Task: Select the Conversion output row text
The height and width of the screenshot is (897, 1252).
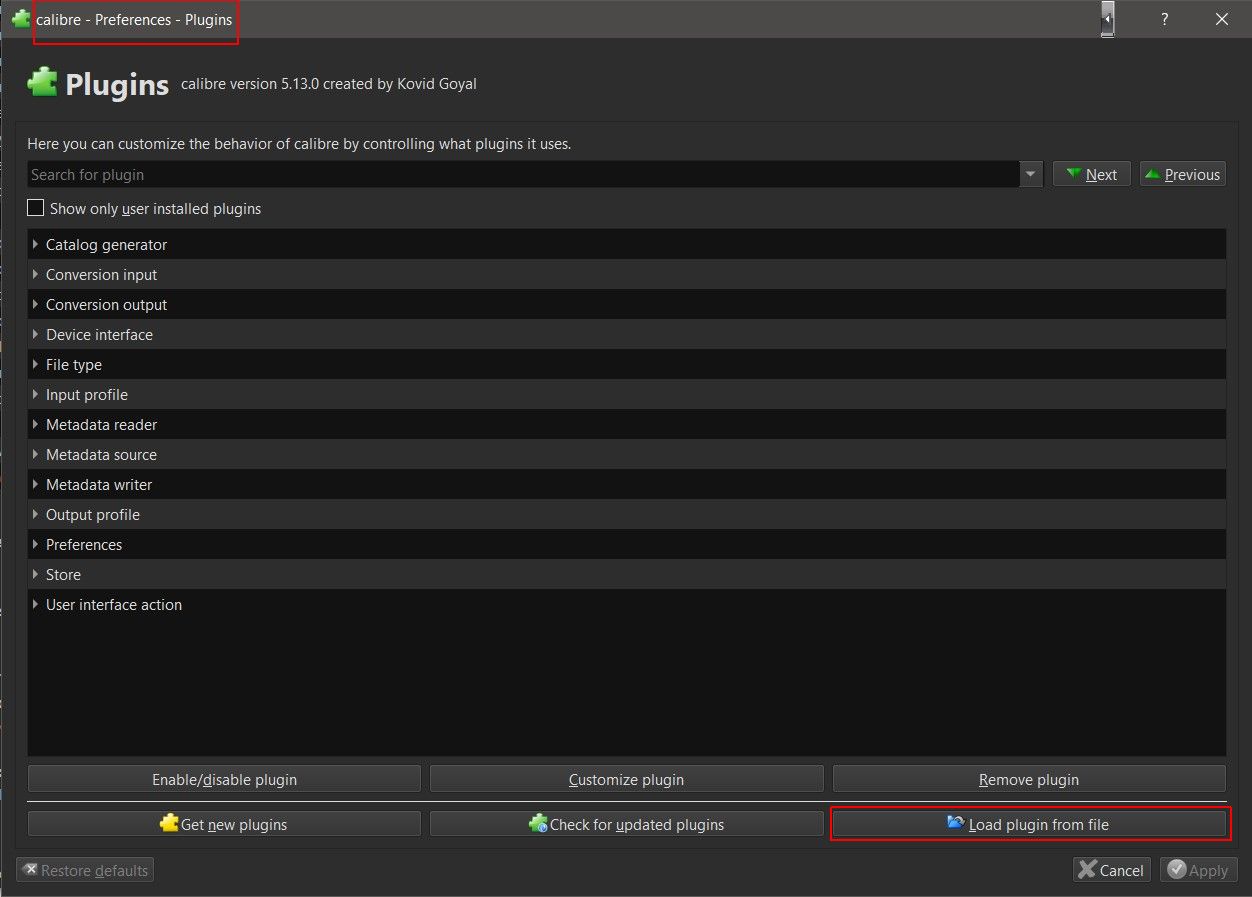Action: coord(106,305)
